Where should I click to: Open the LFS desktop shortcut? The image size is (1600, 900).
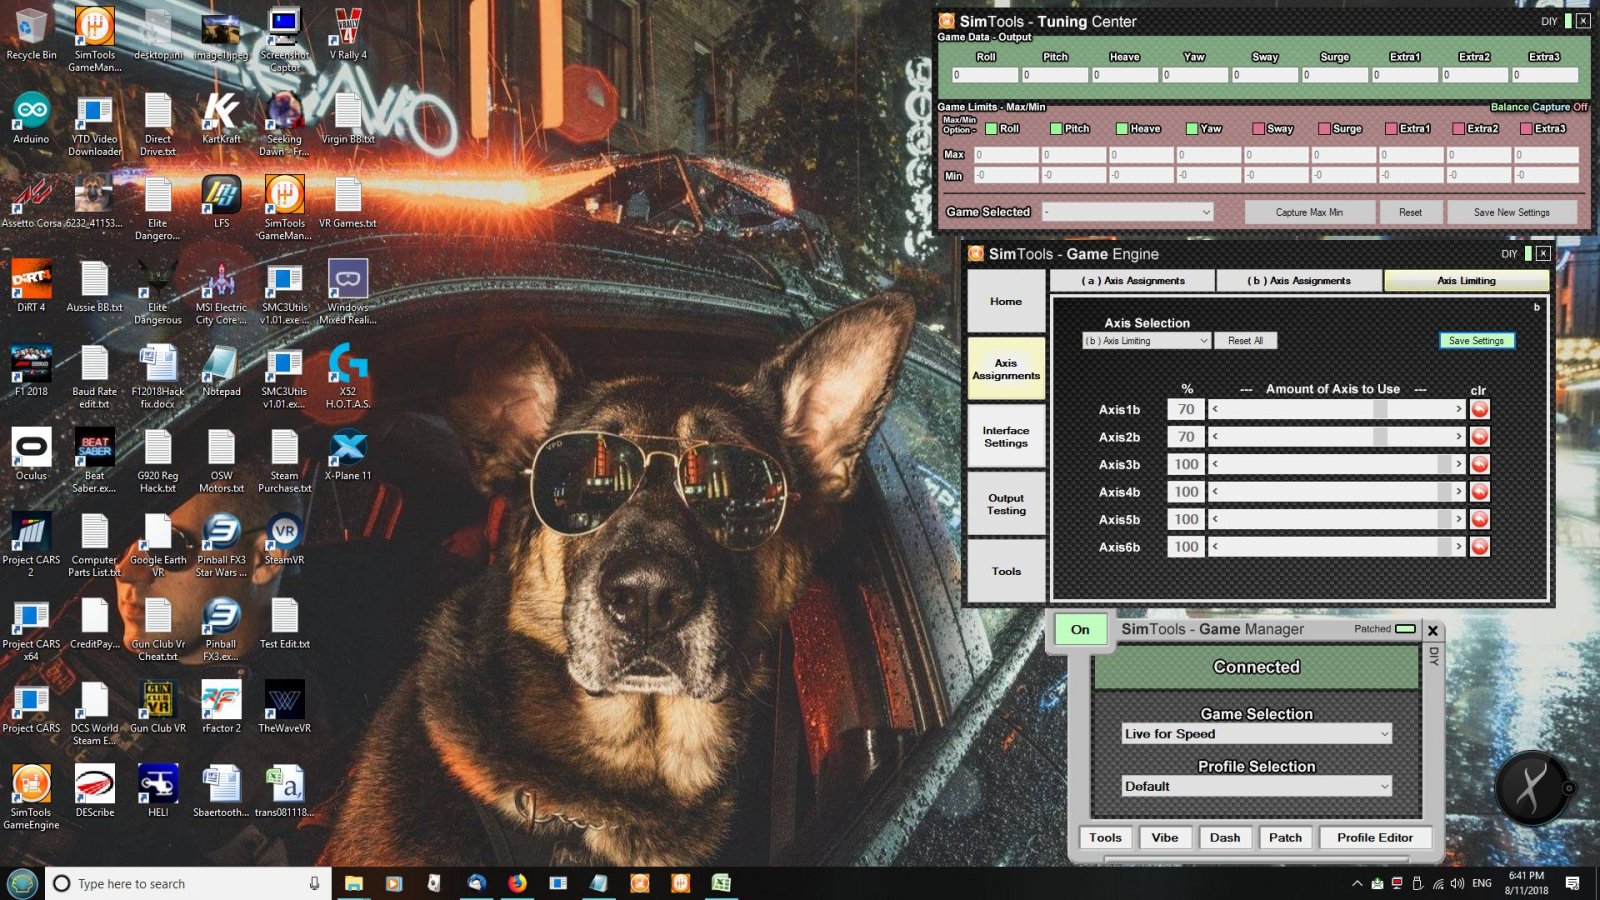221,203
